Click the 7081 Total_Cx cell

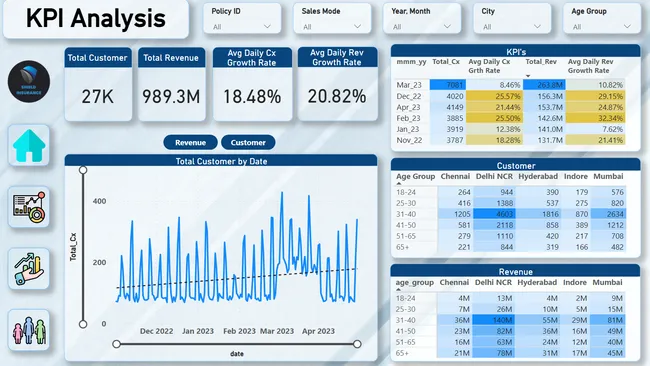click(448, 85)
